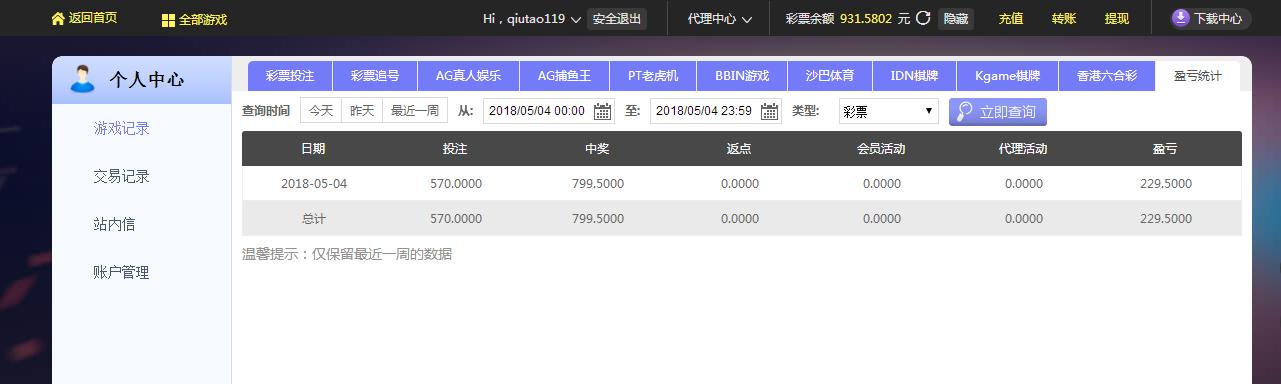The width and height of the screenshot is (1281, 384).
Task: Click the user avatar icon in 个人中心
Action: pyautogui.click(x=83, y=79)
